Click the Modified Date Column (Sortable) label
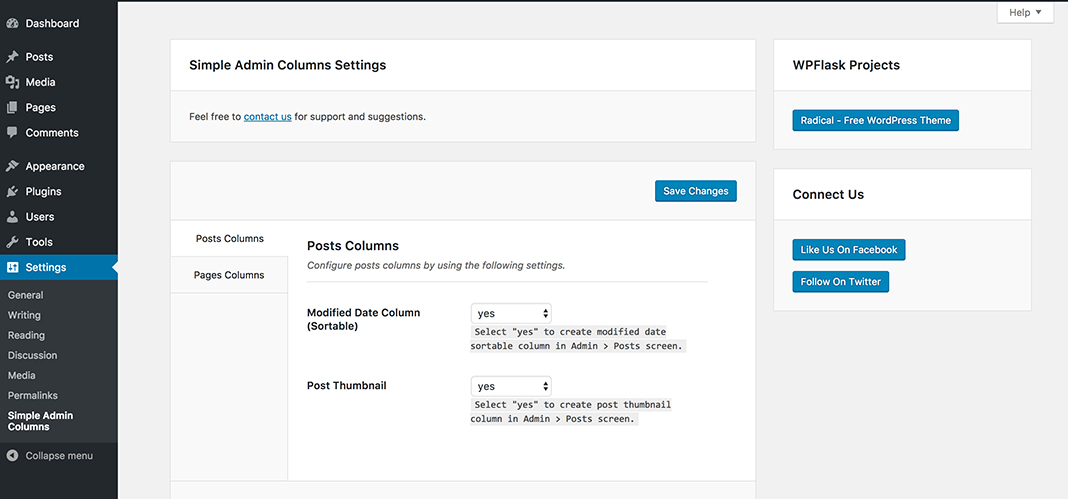This screenshot has height=499, width=1068. 364,319
